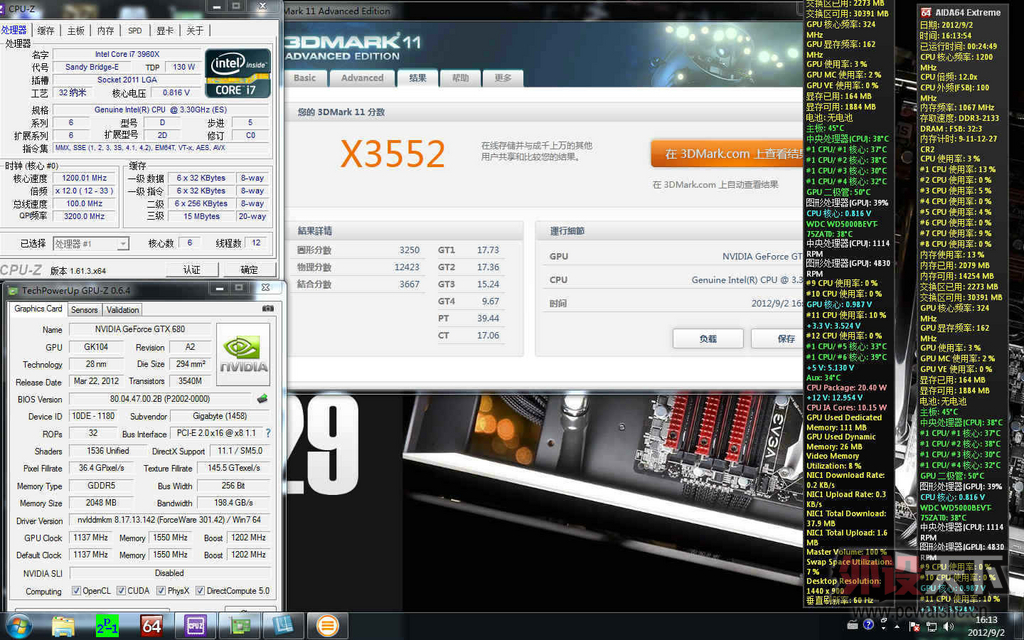The width and height of the screenshot is (1024, 640).
Task: Open the Advanced tab in 3DMark 11
Action: click(362, 78)
